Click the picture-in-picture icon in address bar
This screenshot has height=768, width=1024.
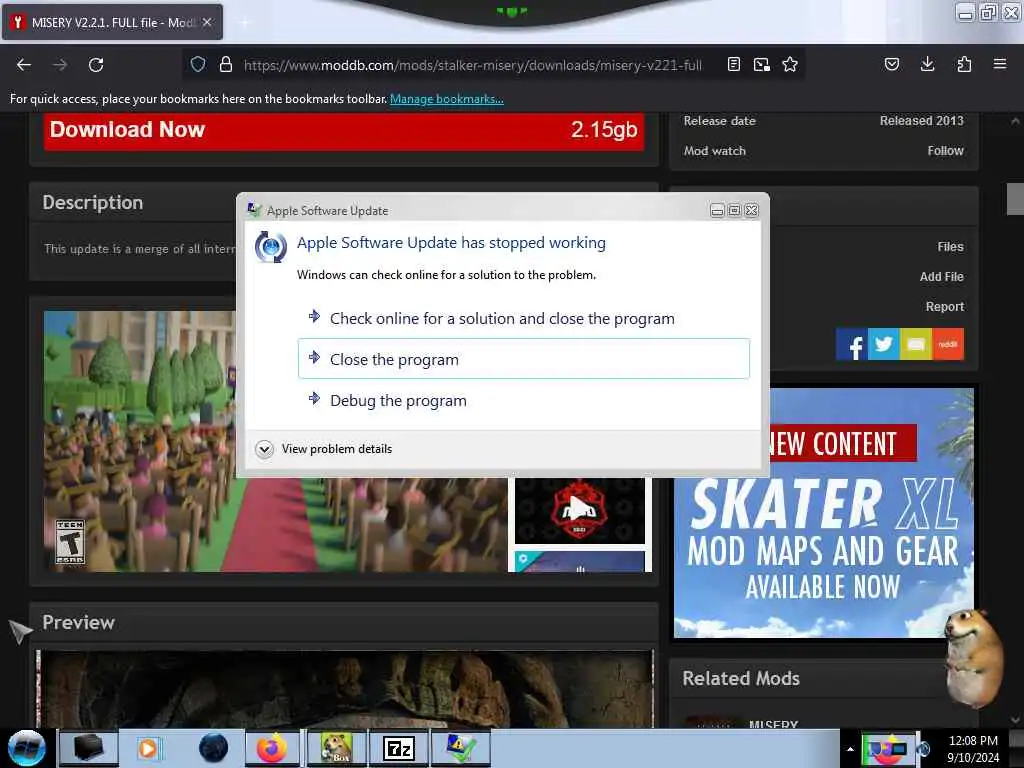point(761,64)
